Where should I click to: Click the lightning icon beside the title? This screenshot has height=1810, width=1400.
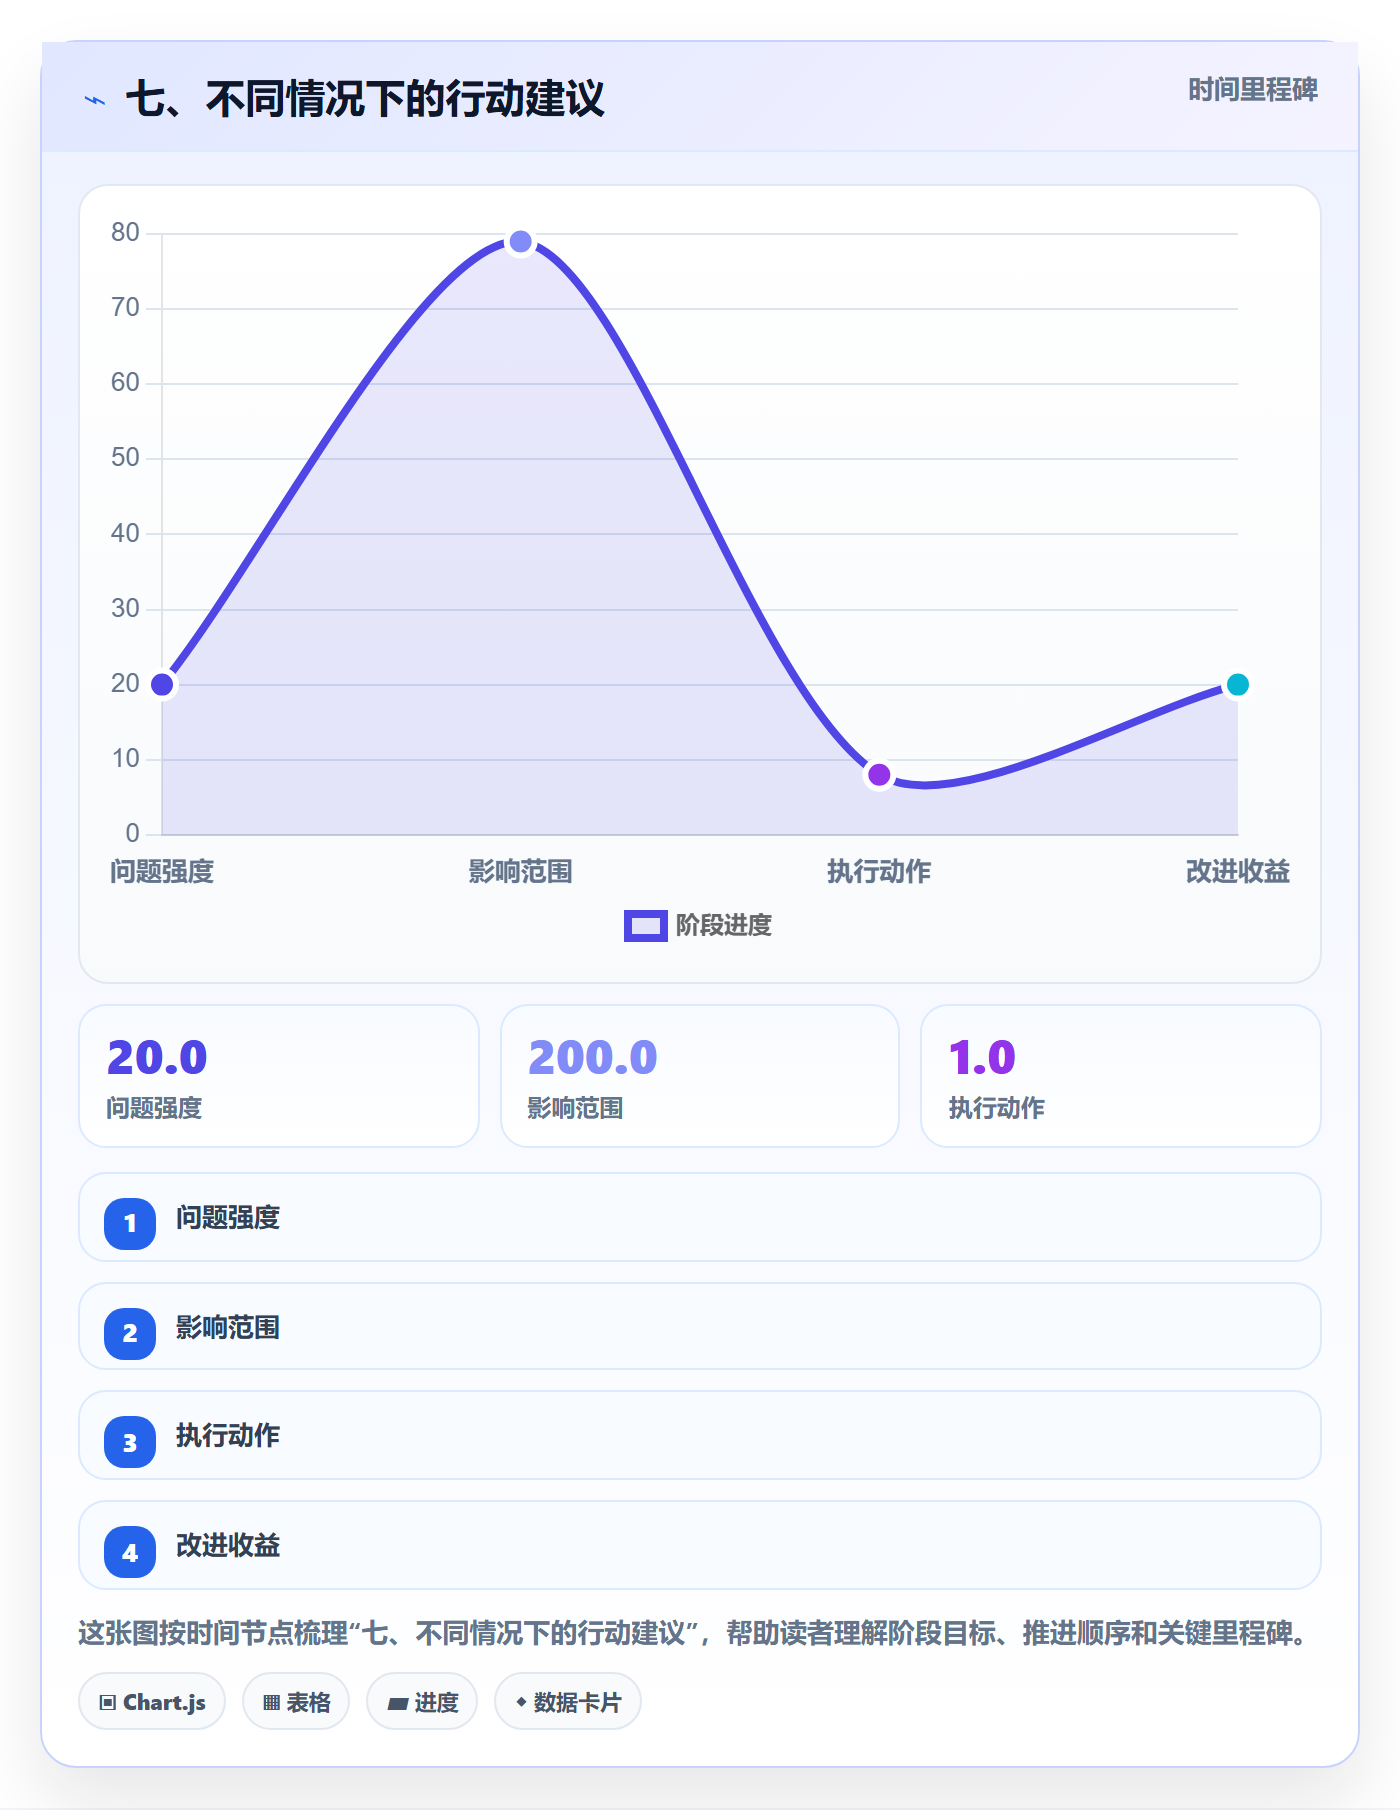pyautogui.click(x=95, y=100)
